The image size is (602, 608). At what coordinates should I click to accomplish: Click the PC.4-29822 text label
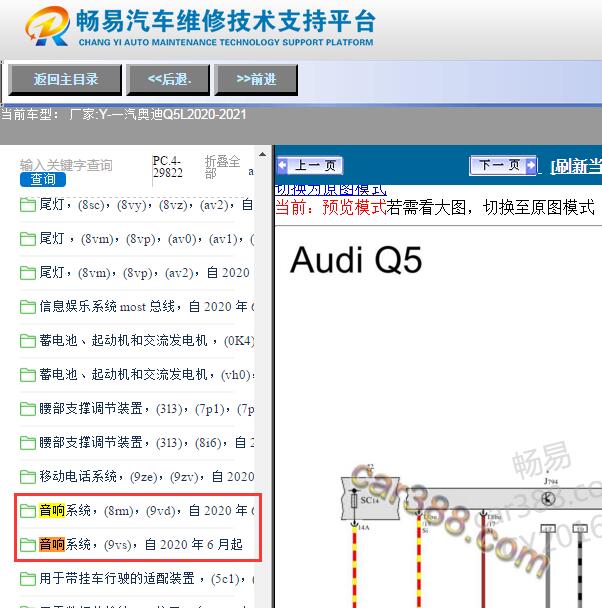(x=167, y=167)
